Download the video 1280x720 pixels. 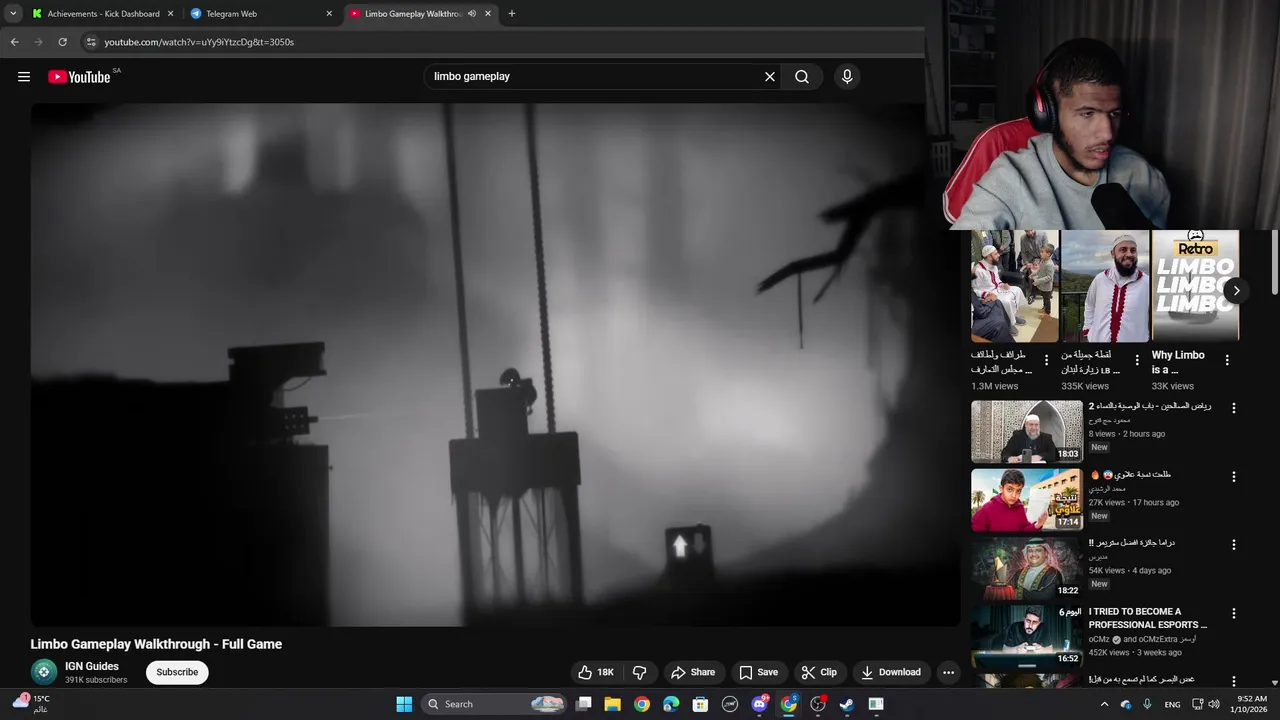891,672
